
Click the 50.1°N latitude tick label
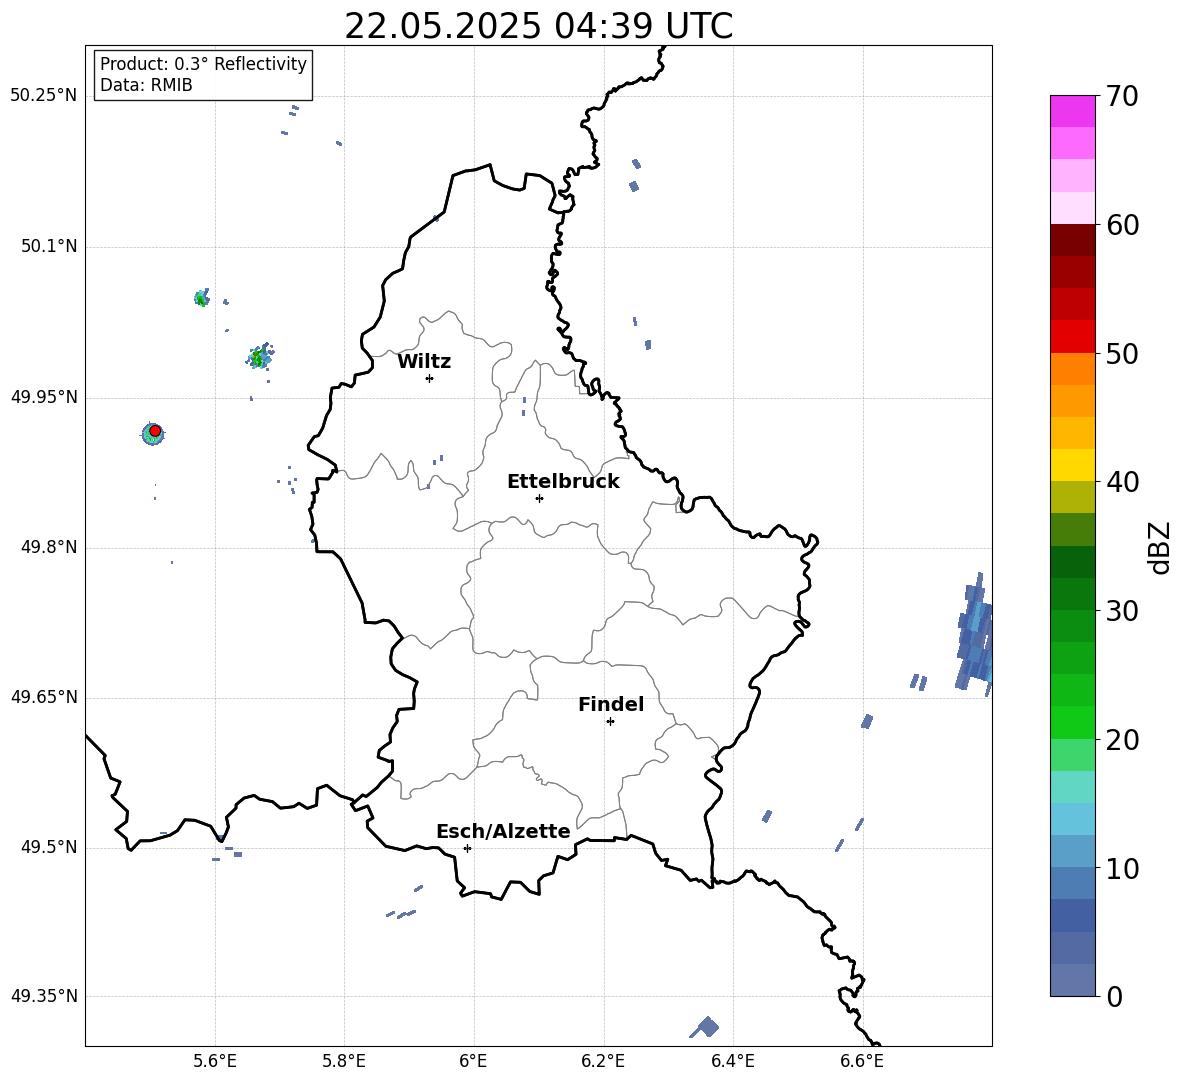point(49,246)
